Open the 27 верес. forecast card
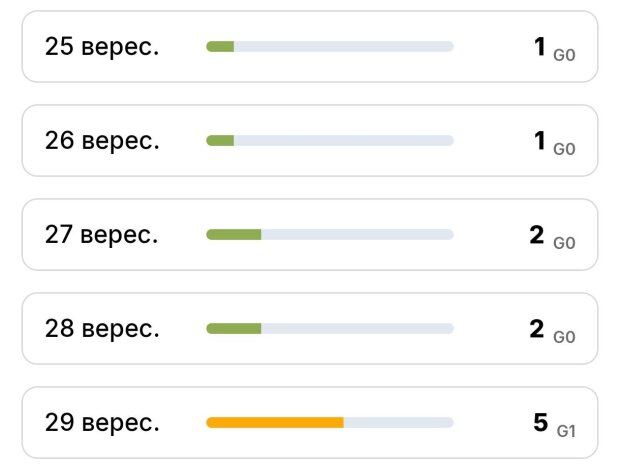The image size is (620, 467). coord(310,235)
